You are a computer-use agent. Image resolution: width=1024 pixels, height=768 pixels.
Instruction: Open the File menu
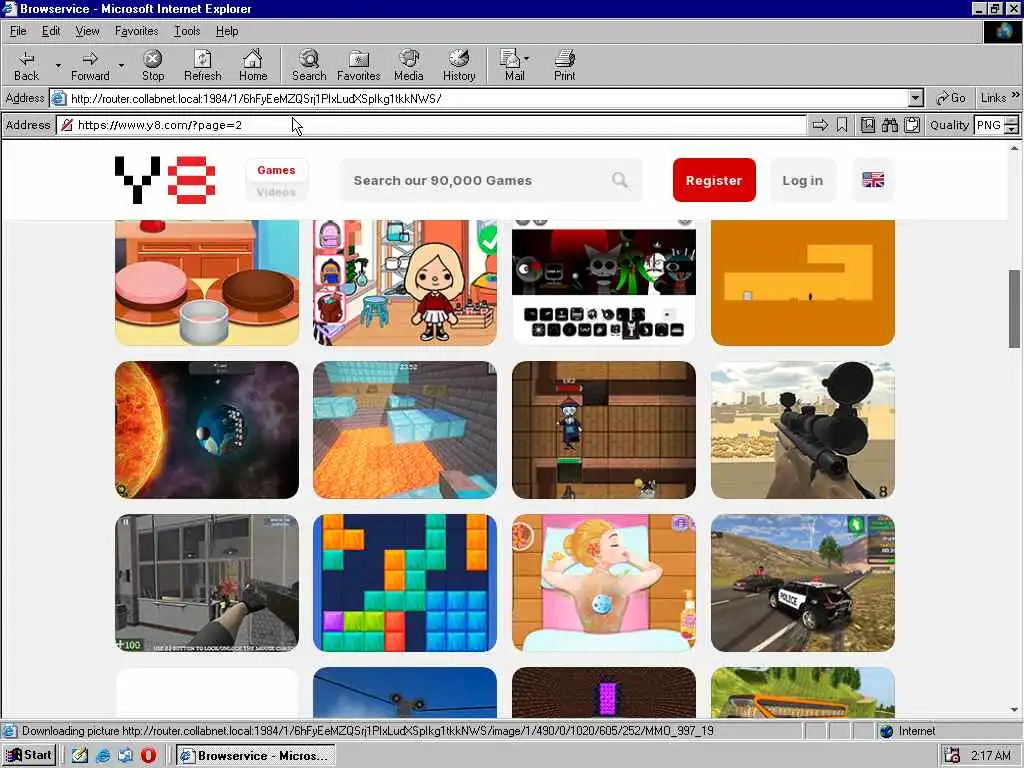click(18, 31)
